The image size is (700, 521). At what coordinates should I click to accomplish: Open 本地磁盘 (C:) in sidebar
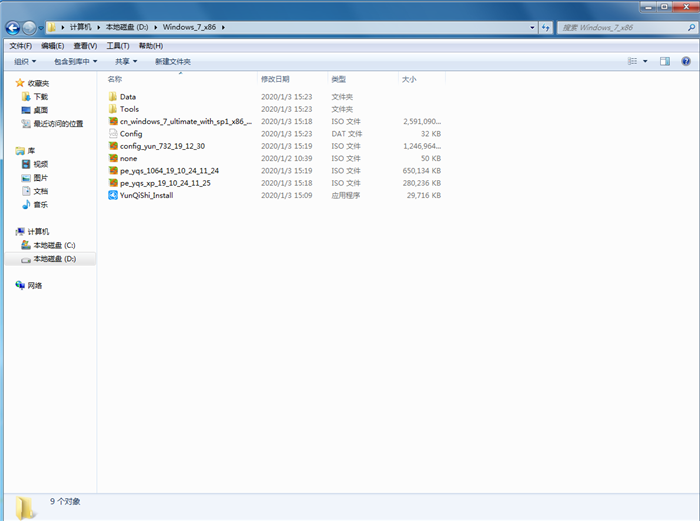point(48,245)
